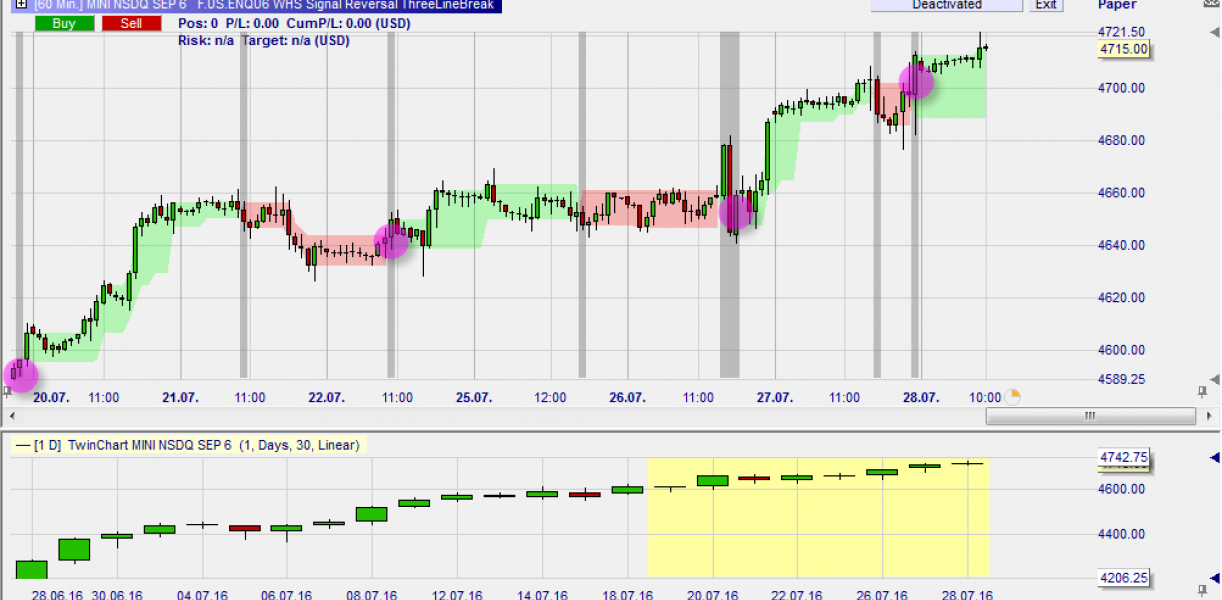Click the 4206.25 price label on TwinChart
This screenshot has width=1222, height=600.
tap(1123, 577)
